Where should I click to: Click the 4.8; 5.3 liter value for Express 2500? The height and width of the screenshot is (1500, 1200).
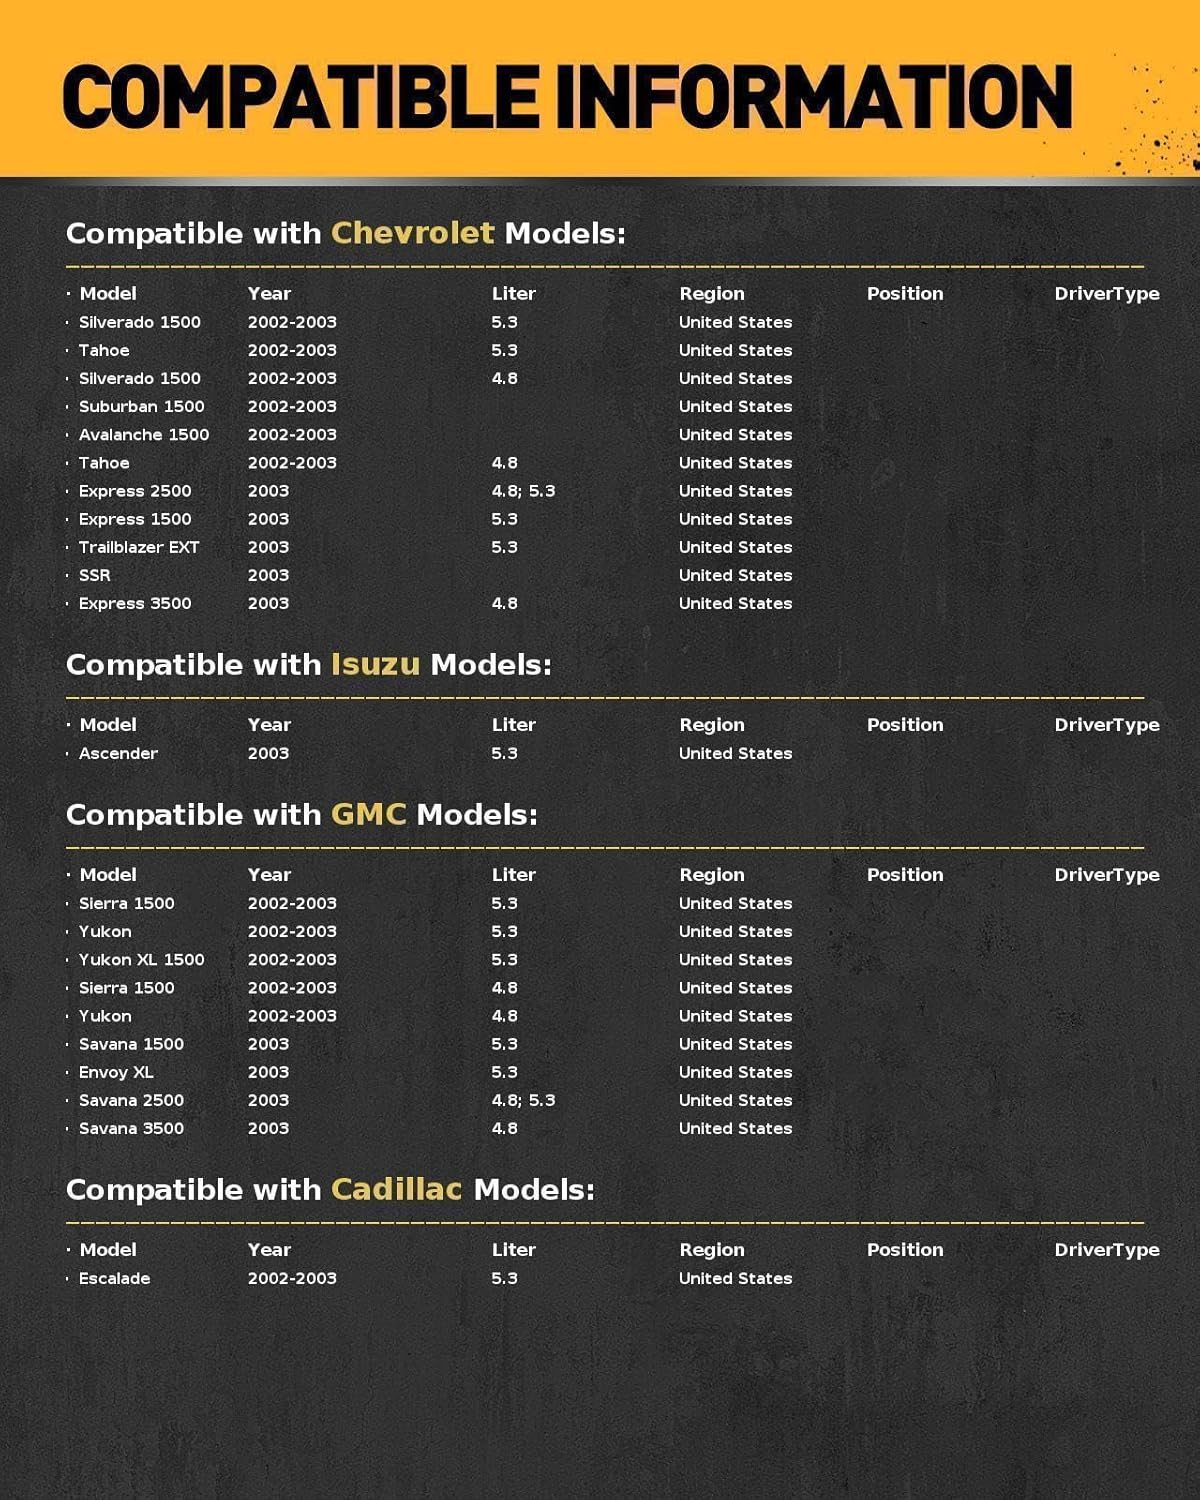pyautogui.click(x=523, y=491)
